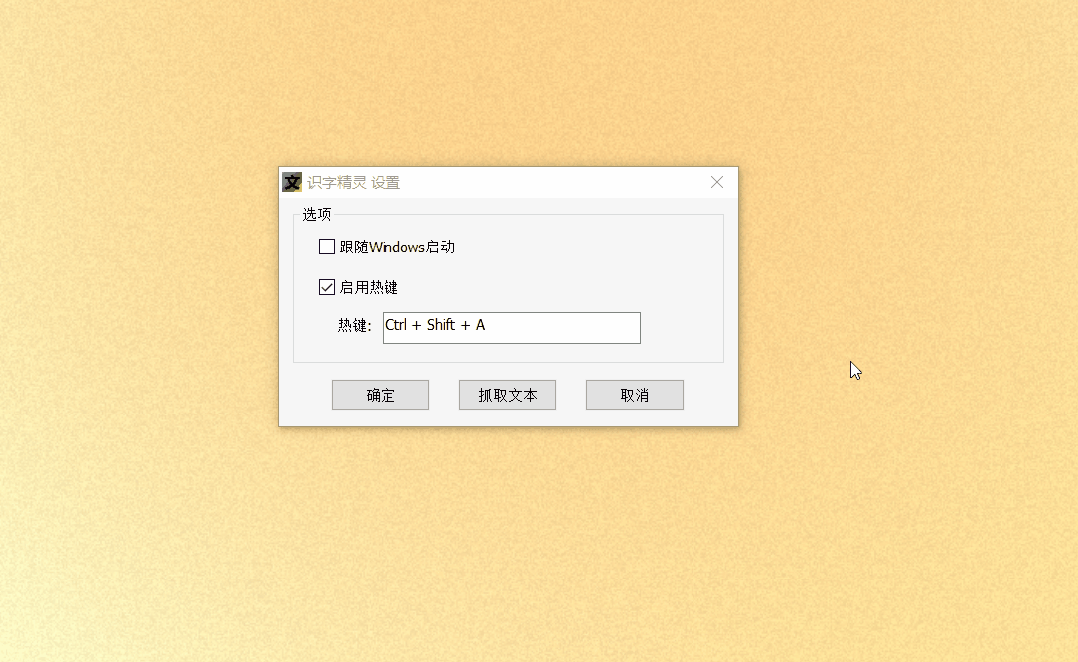Start capture with 抓取文本 button
This screenshot has width=1078, height=662.
click(507, 395)
